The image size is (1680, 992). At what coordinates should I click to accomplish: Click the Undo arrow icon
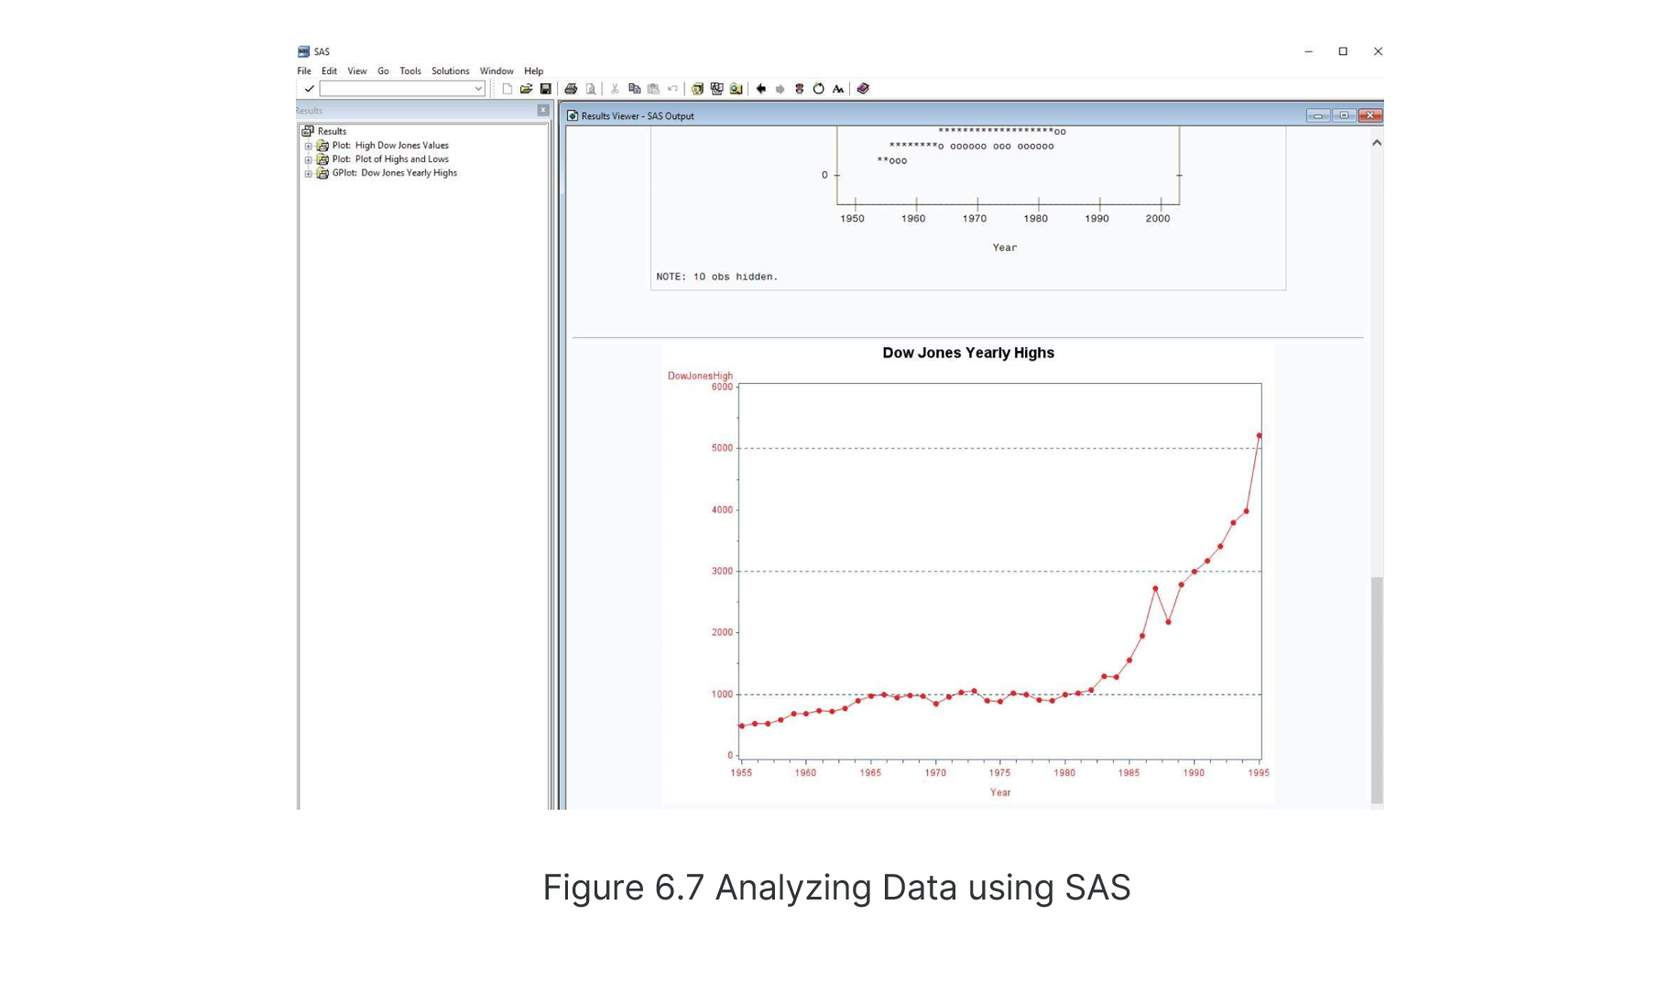pyautogui.click(x=673, y=89)
